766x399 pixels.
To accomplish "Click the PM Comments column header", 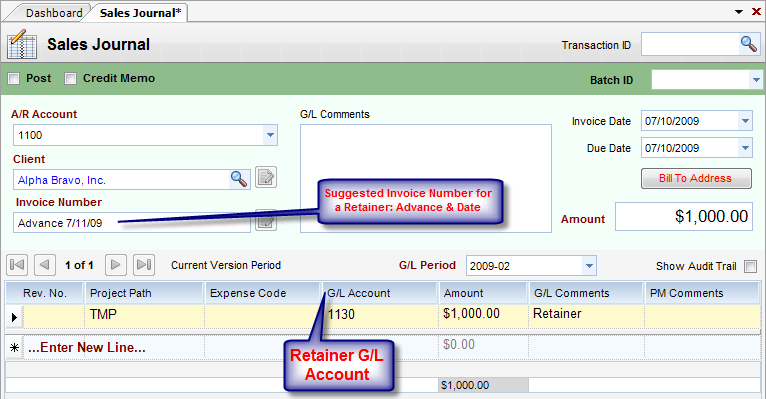I will click(x=703, y=293).
